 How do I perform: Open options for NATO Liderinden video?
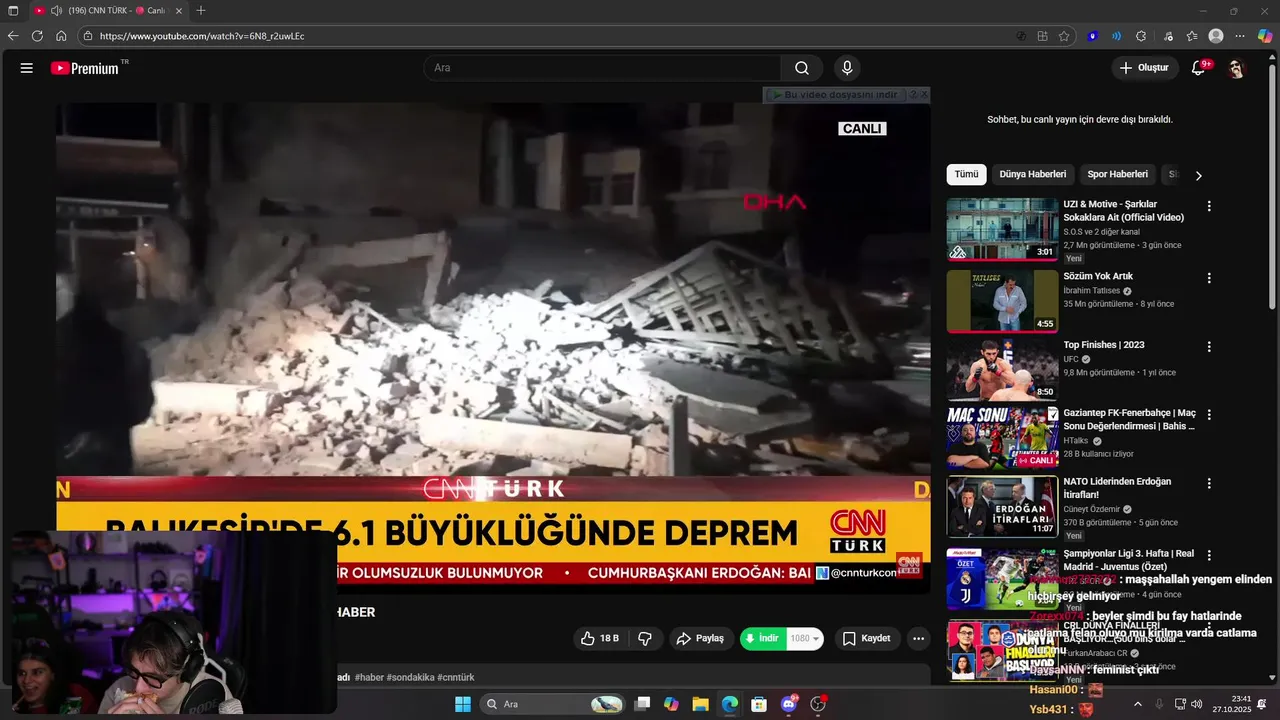click(1209, 483)
